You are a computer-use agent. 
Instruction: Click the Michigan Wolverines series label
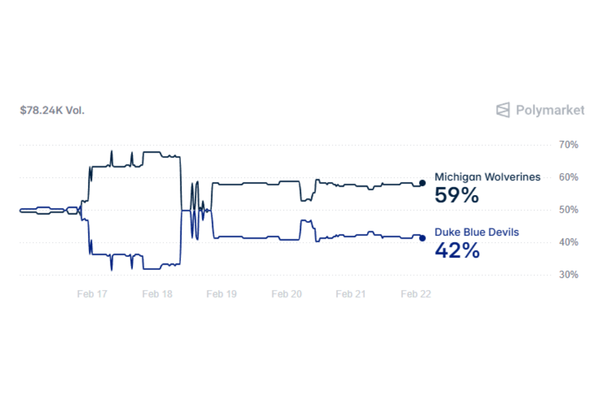487,177
